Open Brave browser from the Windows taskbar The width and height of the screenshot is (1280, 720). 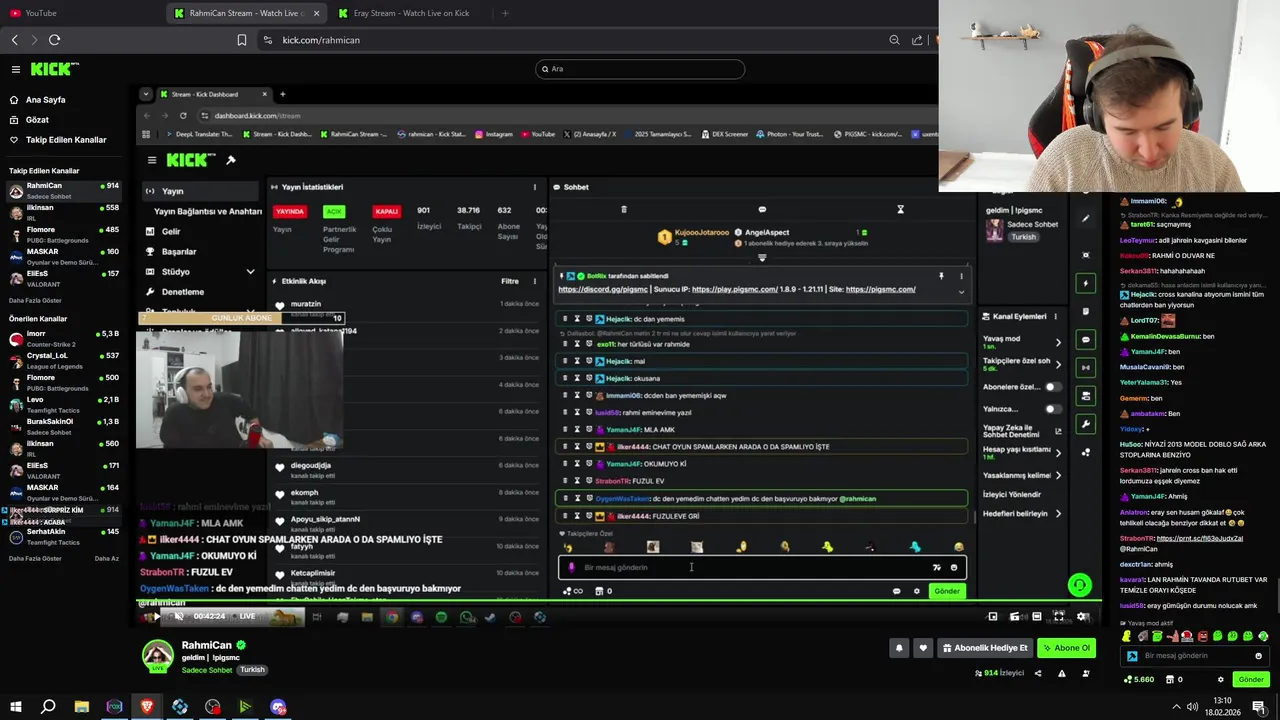pyautogui.click(x=147, y=707)
